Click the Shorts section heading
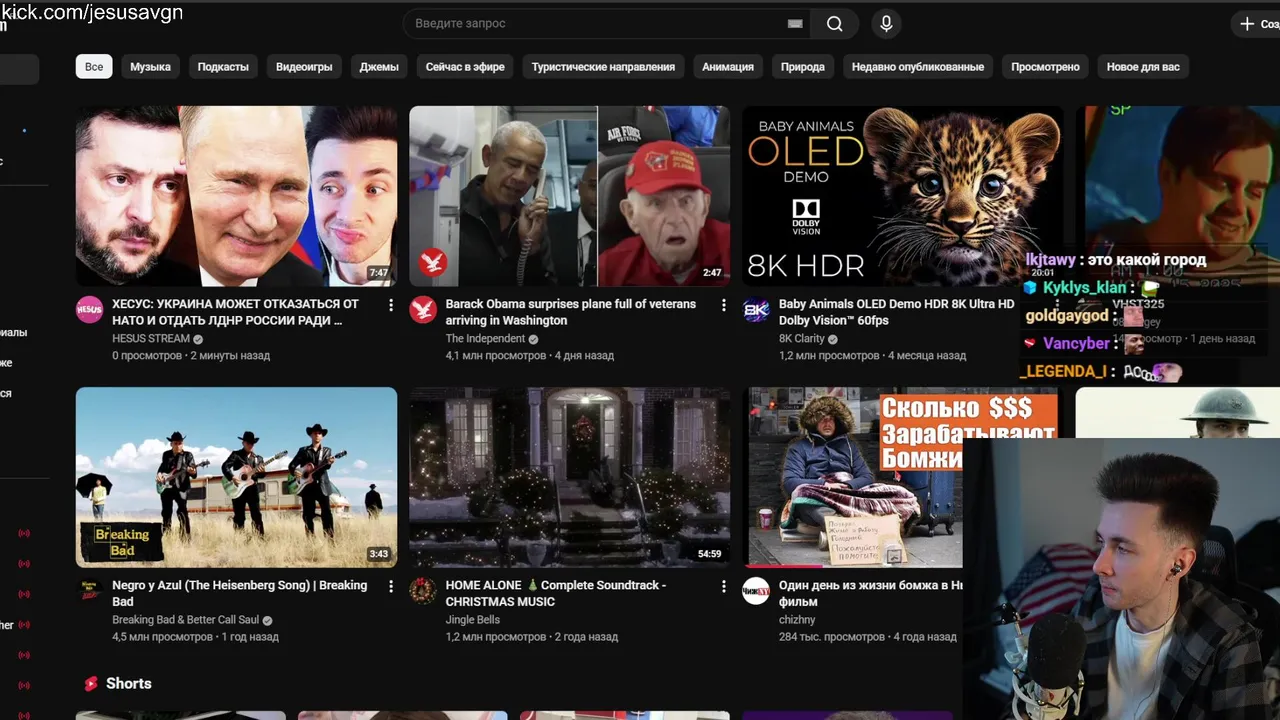This screenshot has height=720, width=1280. click(x=129, y=684)
